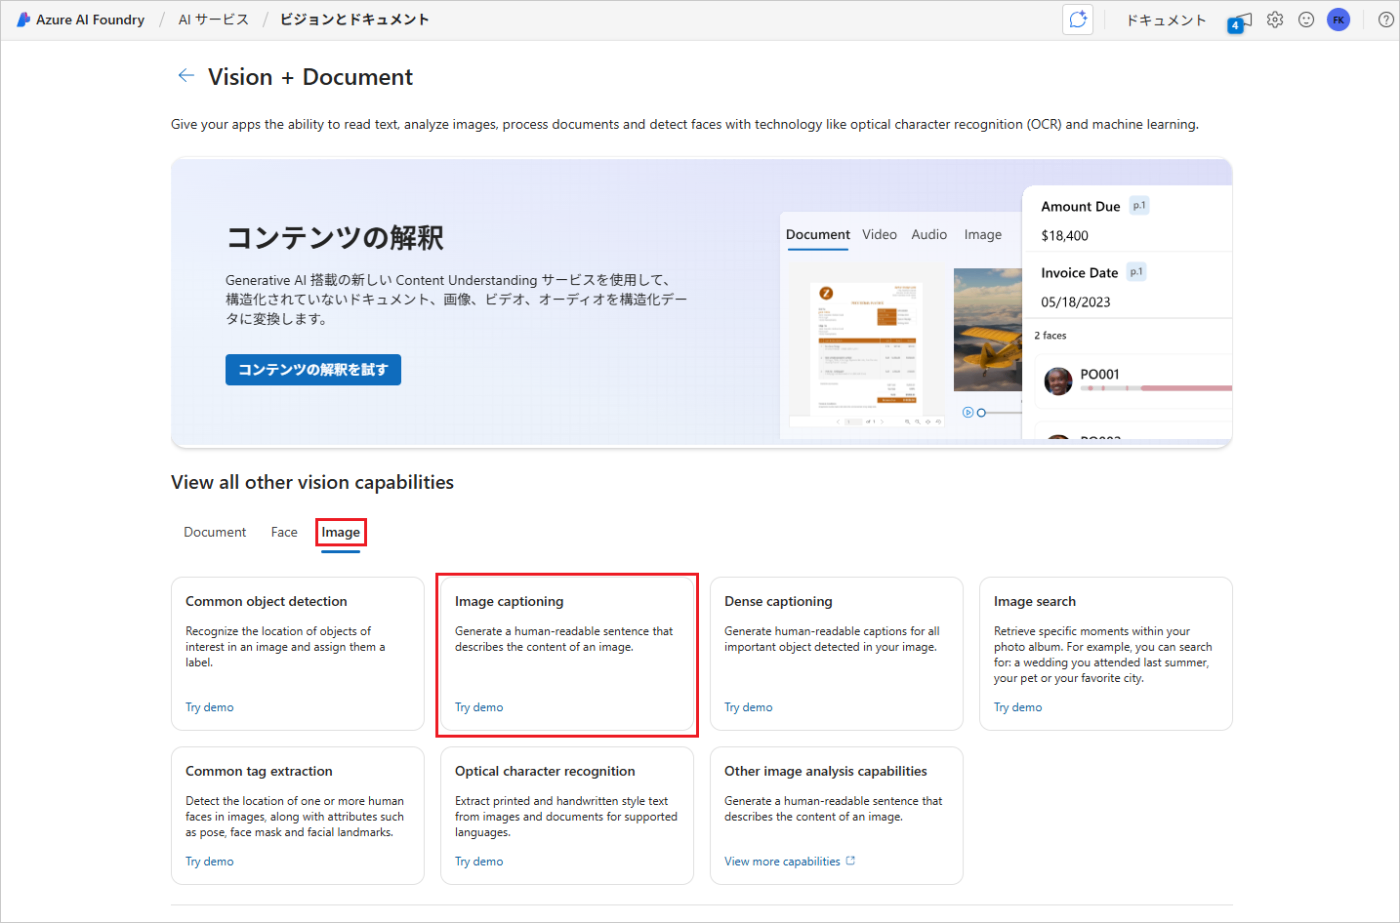The height and width of the screenshot is (923, 1400).
Task: Click the play control under the airplane image
Action: (x=968, y=412)
